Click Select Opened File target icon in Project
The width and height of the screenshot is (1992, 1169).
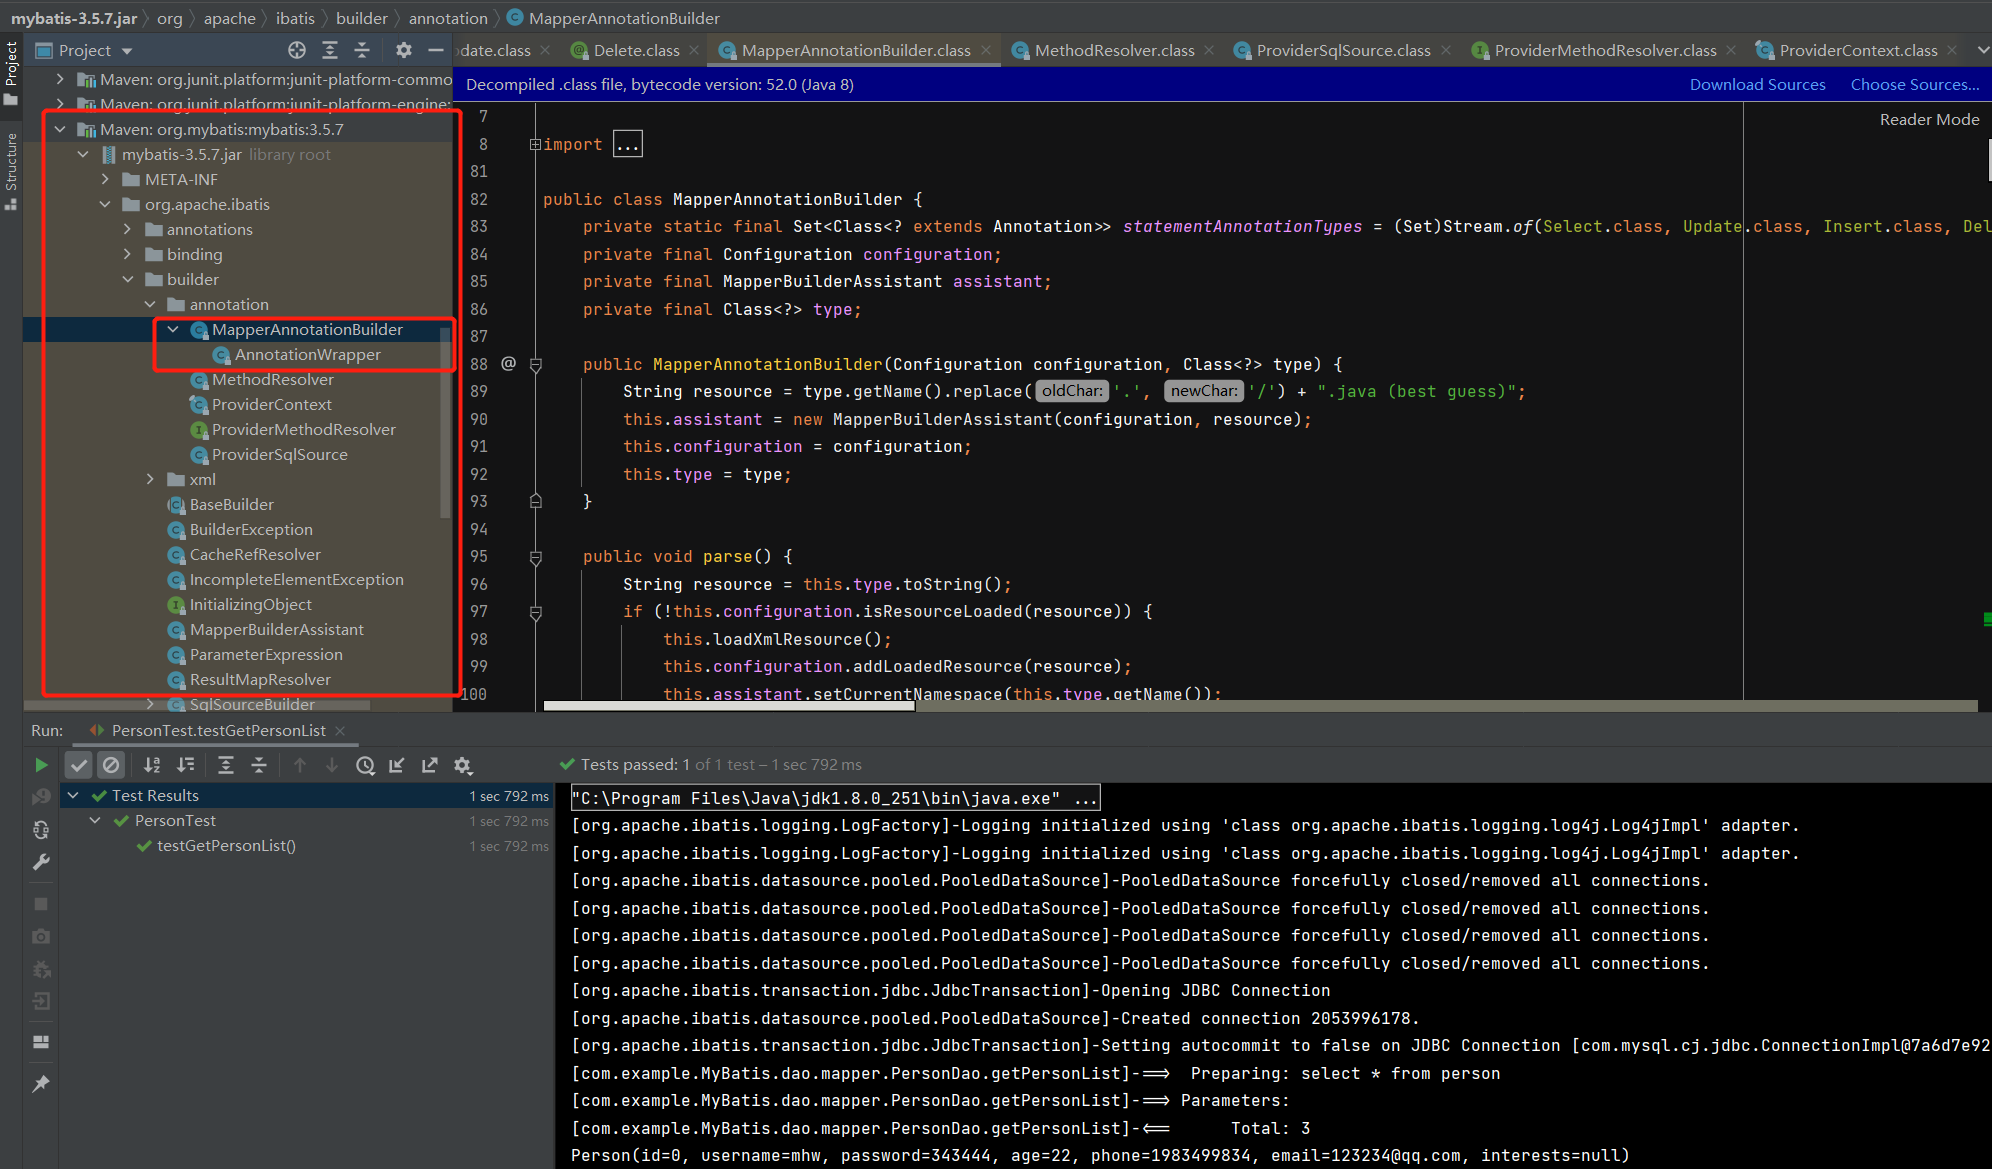(x=297, y=50)
